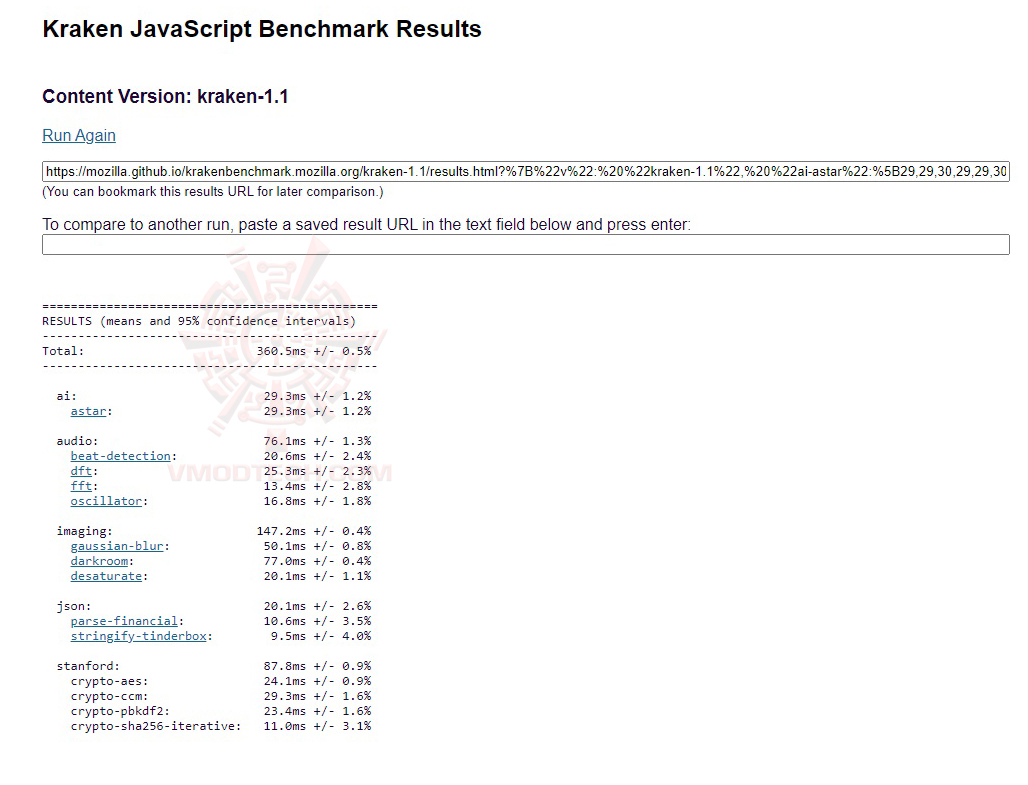1028x785 pixels.
Task: Click the 'To compare to another run' instruction
Action: 366,224
